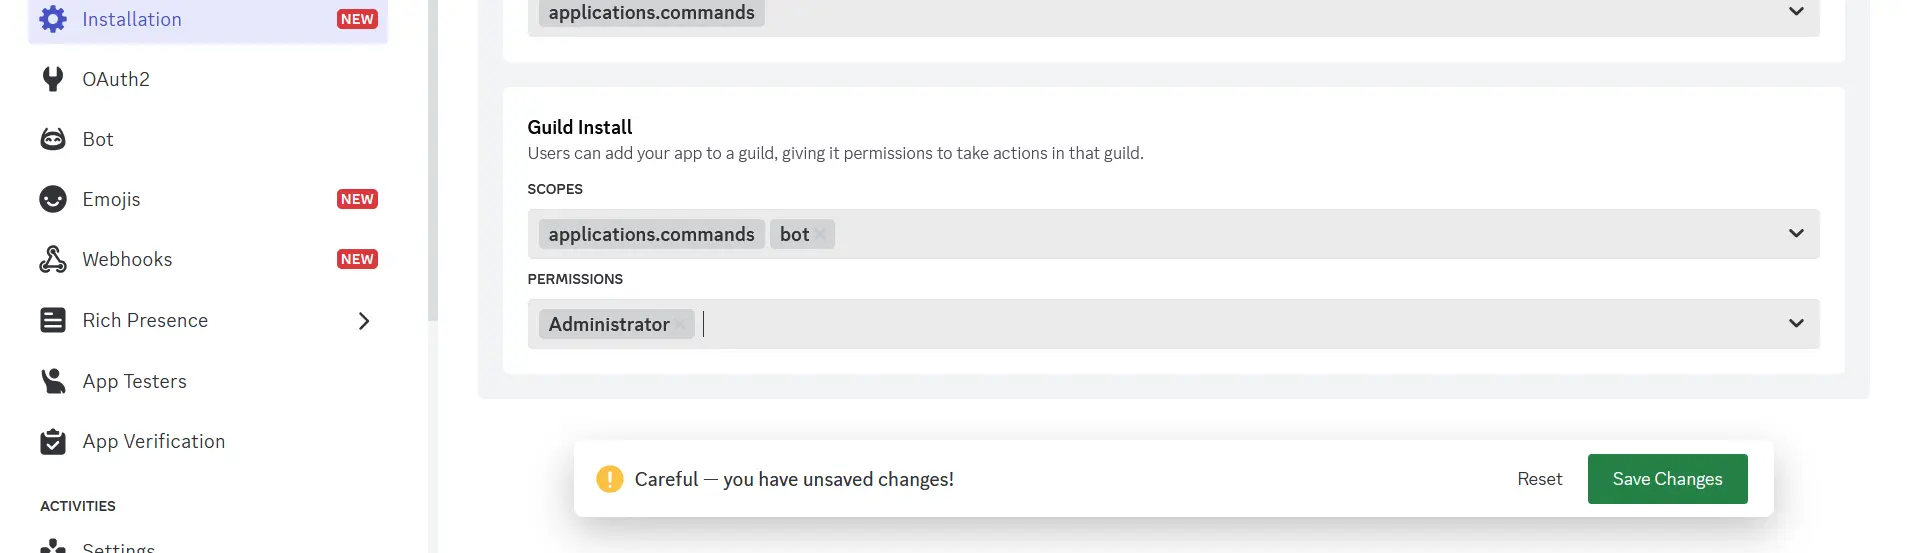Remove the Administrator permission tag
The height and width of the screenshot is (553, 1907).
pyautogui.click(x=680, y=324)
